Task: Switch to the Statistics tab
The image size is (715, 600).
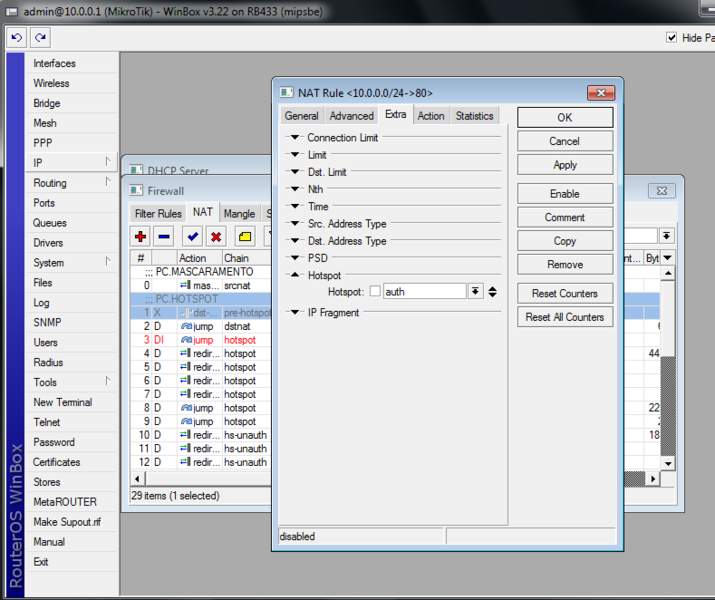Action: [474, 116]
